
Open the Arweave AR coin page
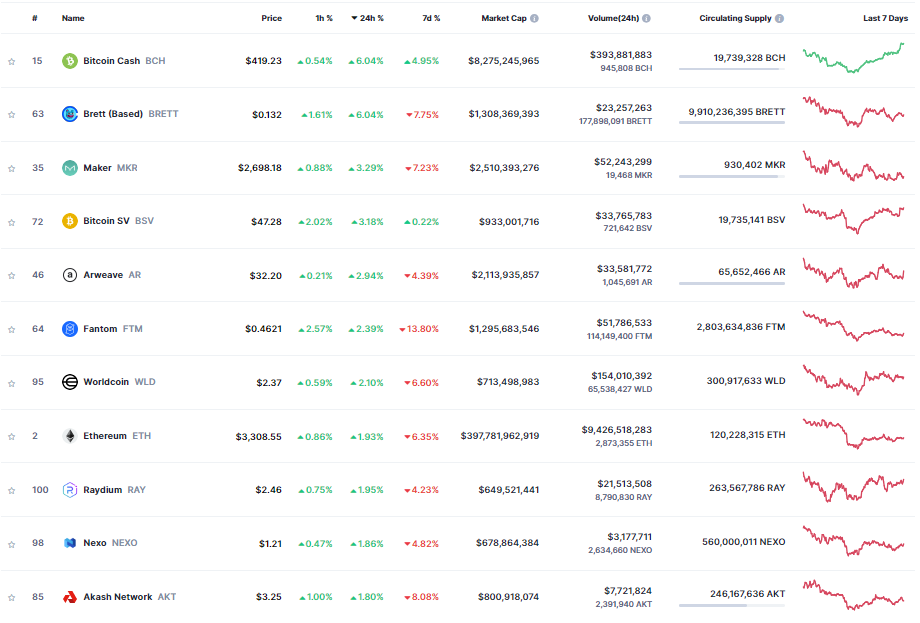tap(112, 275)
